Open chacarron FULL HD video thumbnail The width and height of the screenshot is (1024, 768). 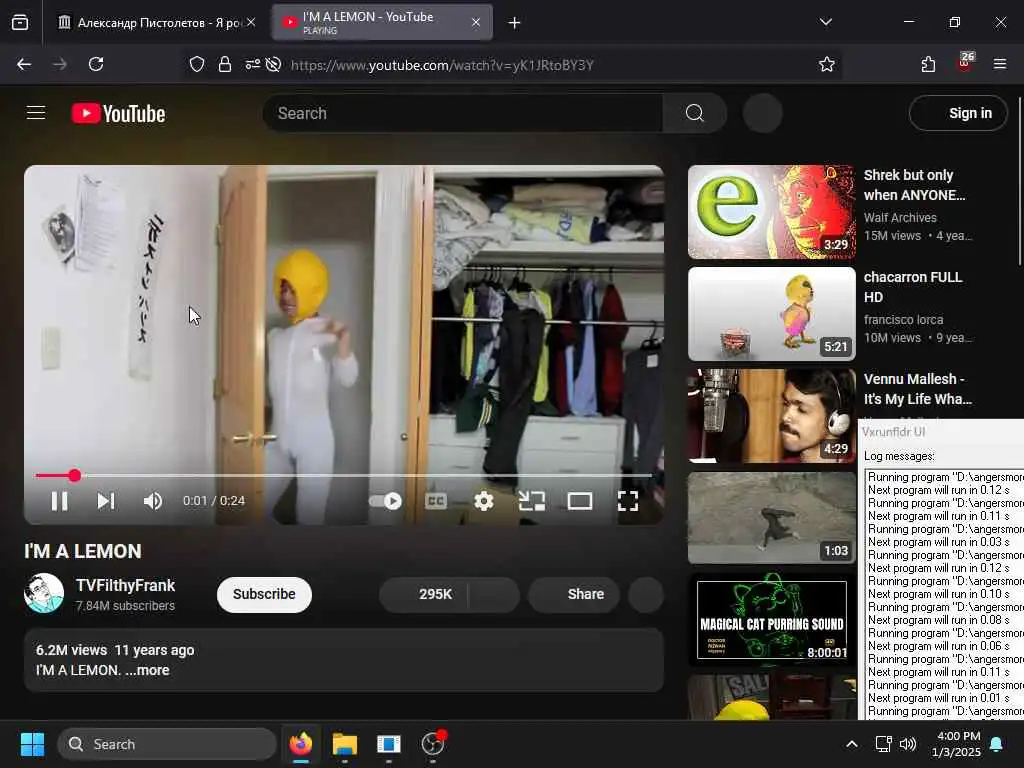coord(771,313)
